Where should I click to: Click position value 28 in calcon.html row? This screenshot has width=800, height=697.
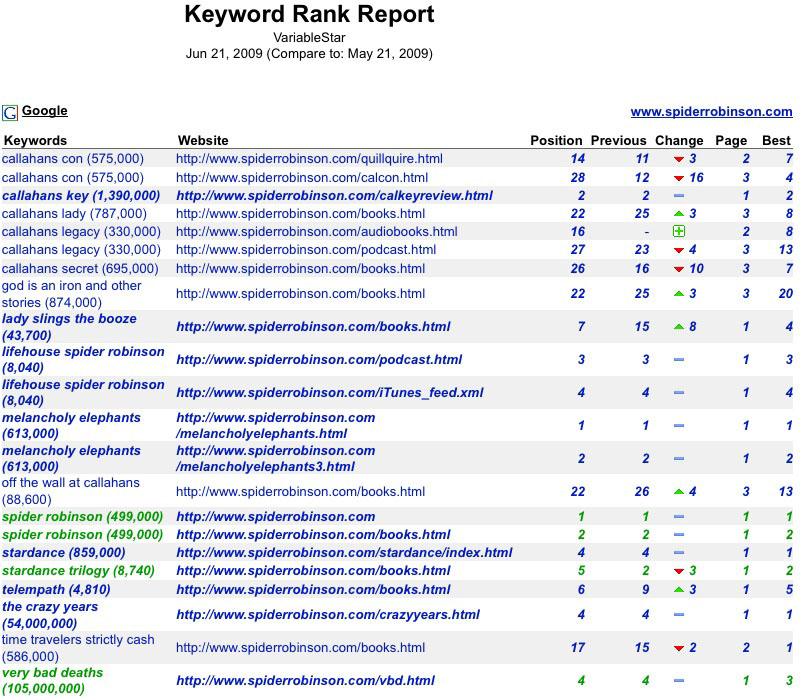tap(578, 178)
